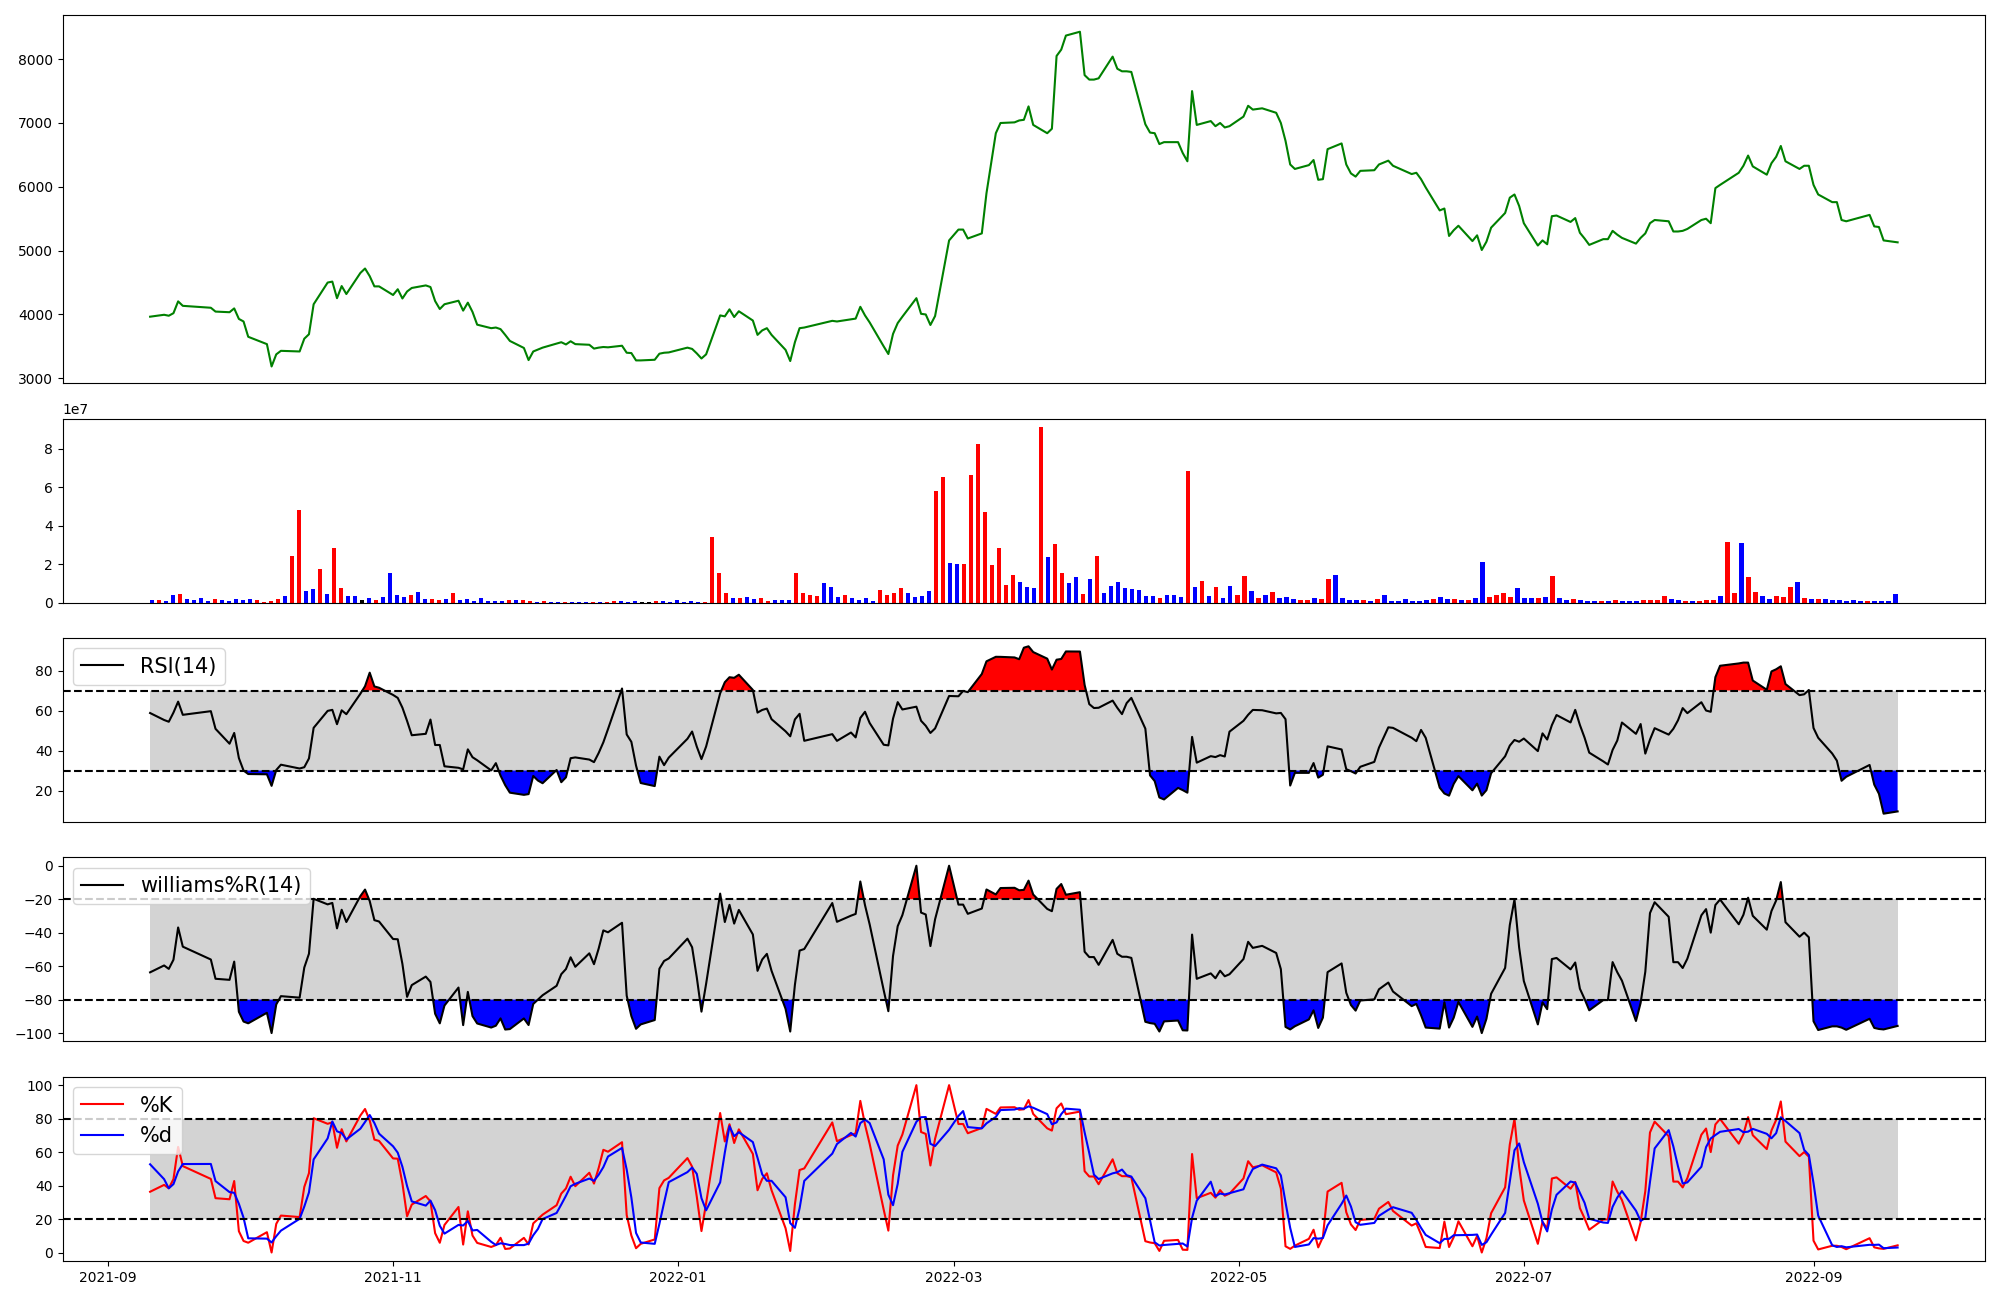2000x1300 pixels.
Task: Click the tallest blue volume bar near 2022-08
Action: tap(1741, 573)
